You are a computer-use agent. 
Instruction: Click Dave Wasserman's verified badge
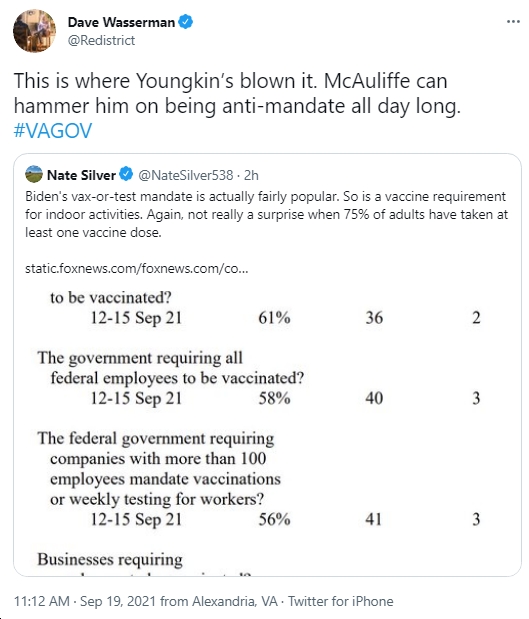click(x=186, y=22)
